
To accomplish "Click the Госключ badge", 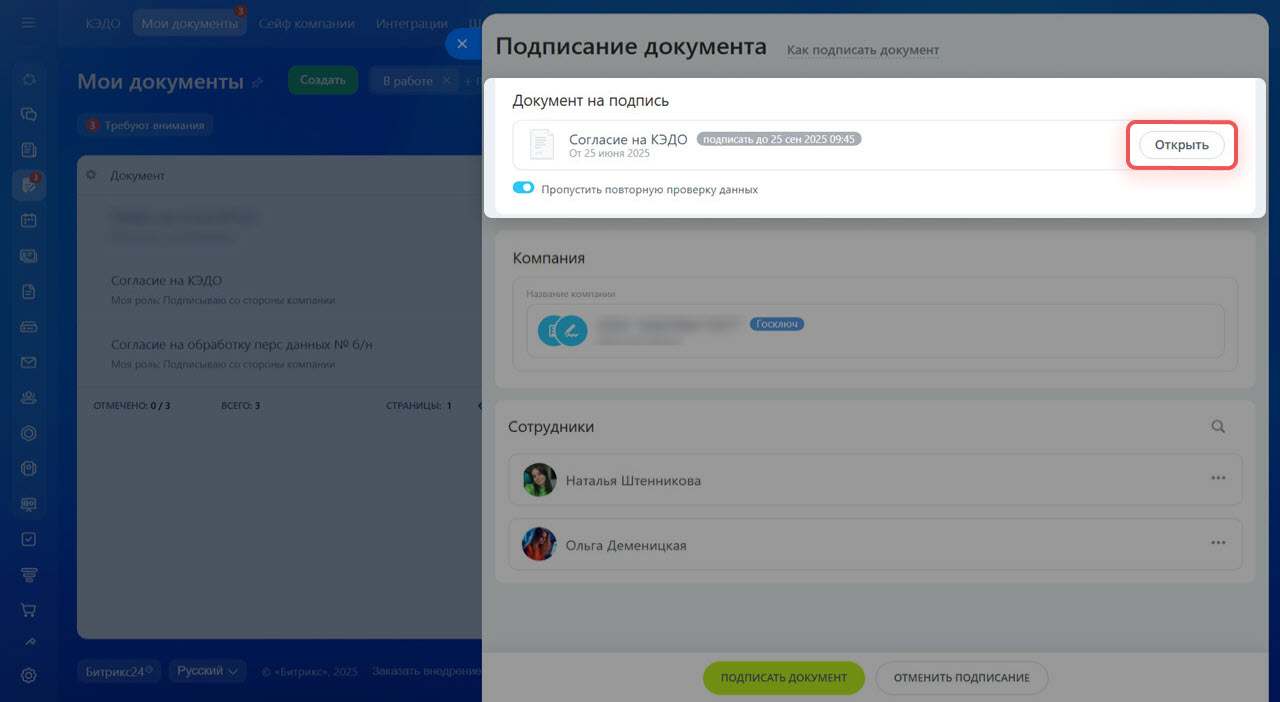I will (778, 324).
